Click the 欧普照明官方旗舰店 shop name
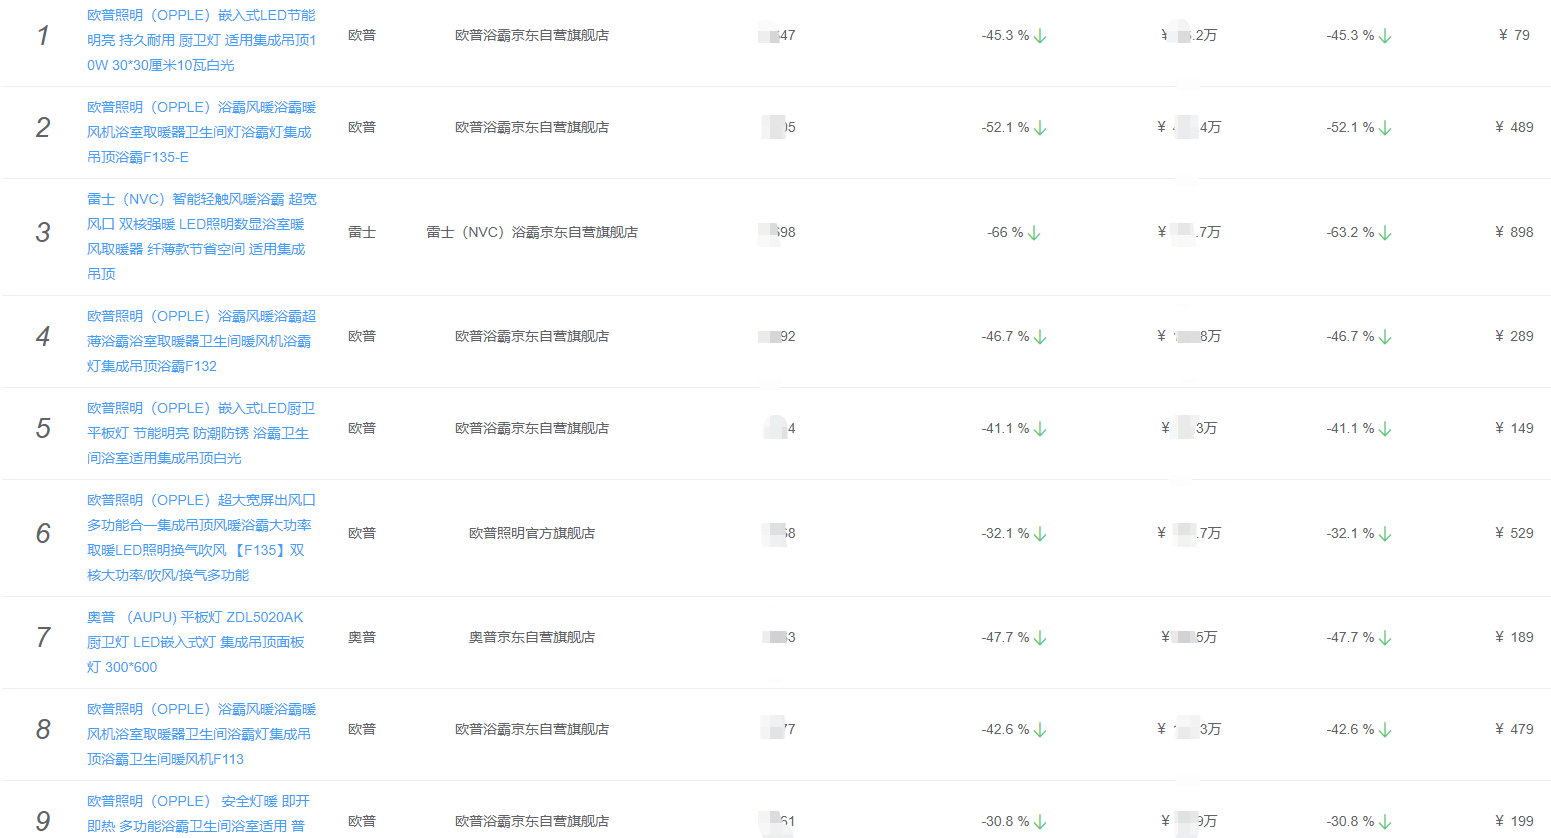1551x838 pixels. click(531, 533)
